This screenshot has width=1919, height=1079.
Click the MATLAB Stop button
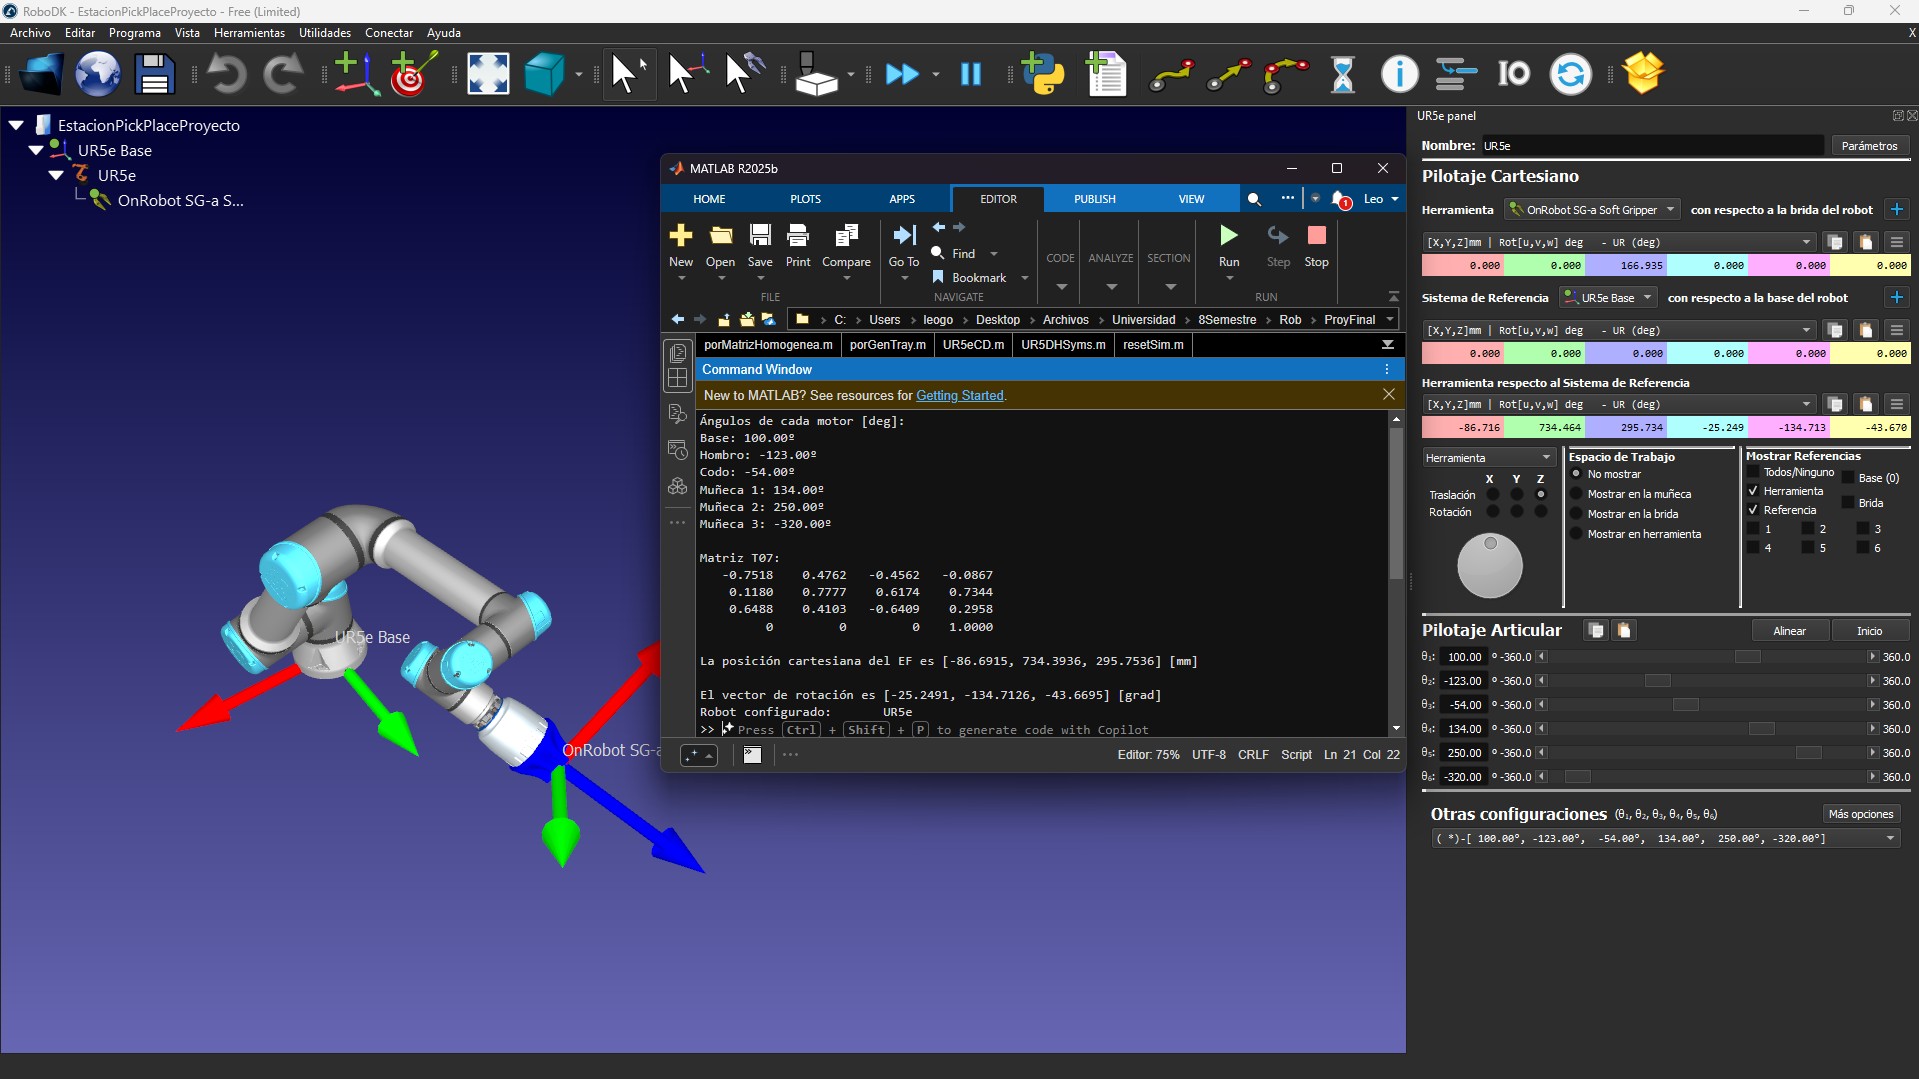(1317, 246)
